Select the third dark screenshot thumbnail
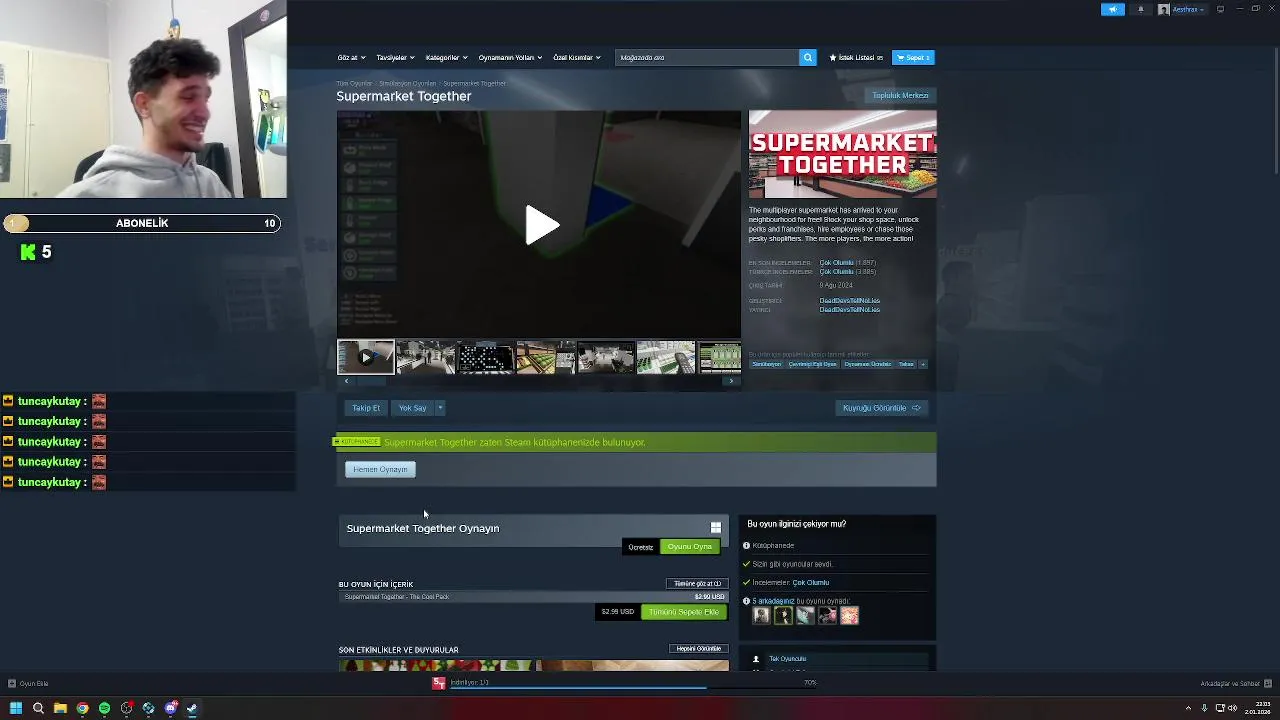 [486, 357]
